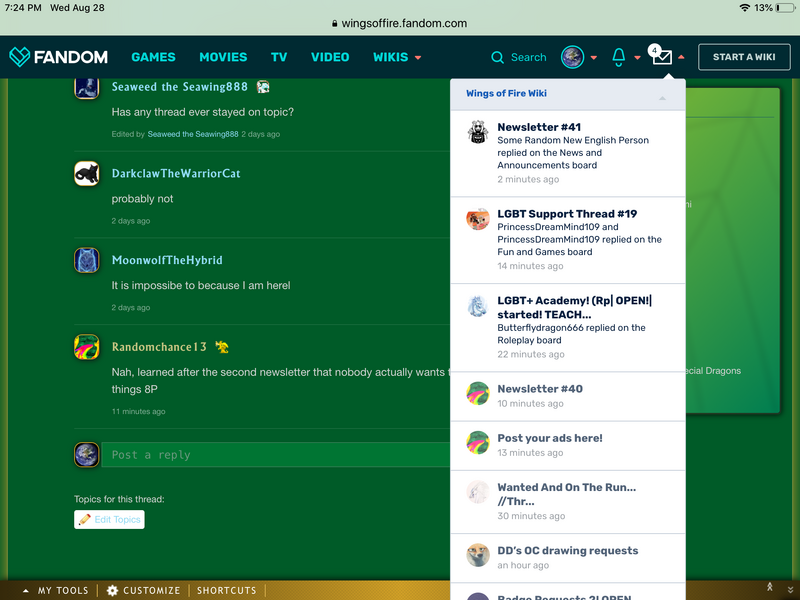Click the Search magnifier icon
The width and height of the screenshot is (800, 600).
coord(498,57)
